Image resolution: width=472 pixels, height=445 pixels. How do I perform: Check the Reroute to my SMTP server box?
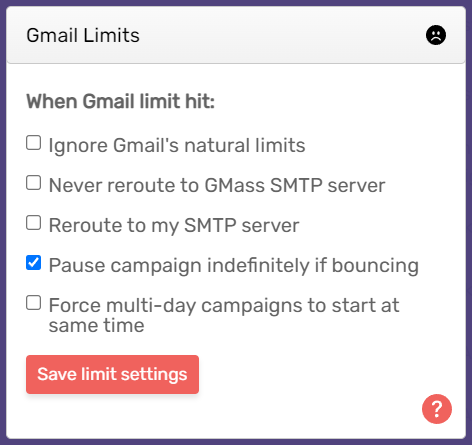pyautogui.click(x=34, y=223)
